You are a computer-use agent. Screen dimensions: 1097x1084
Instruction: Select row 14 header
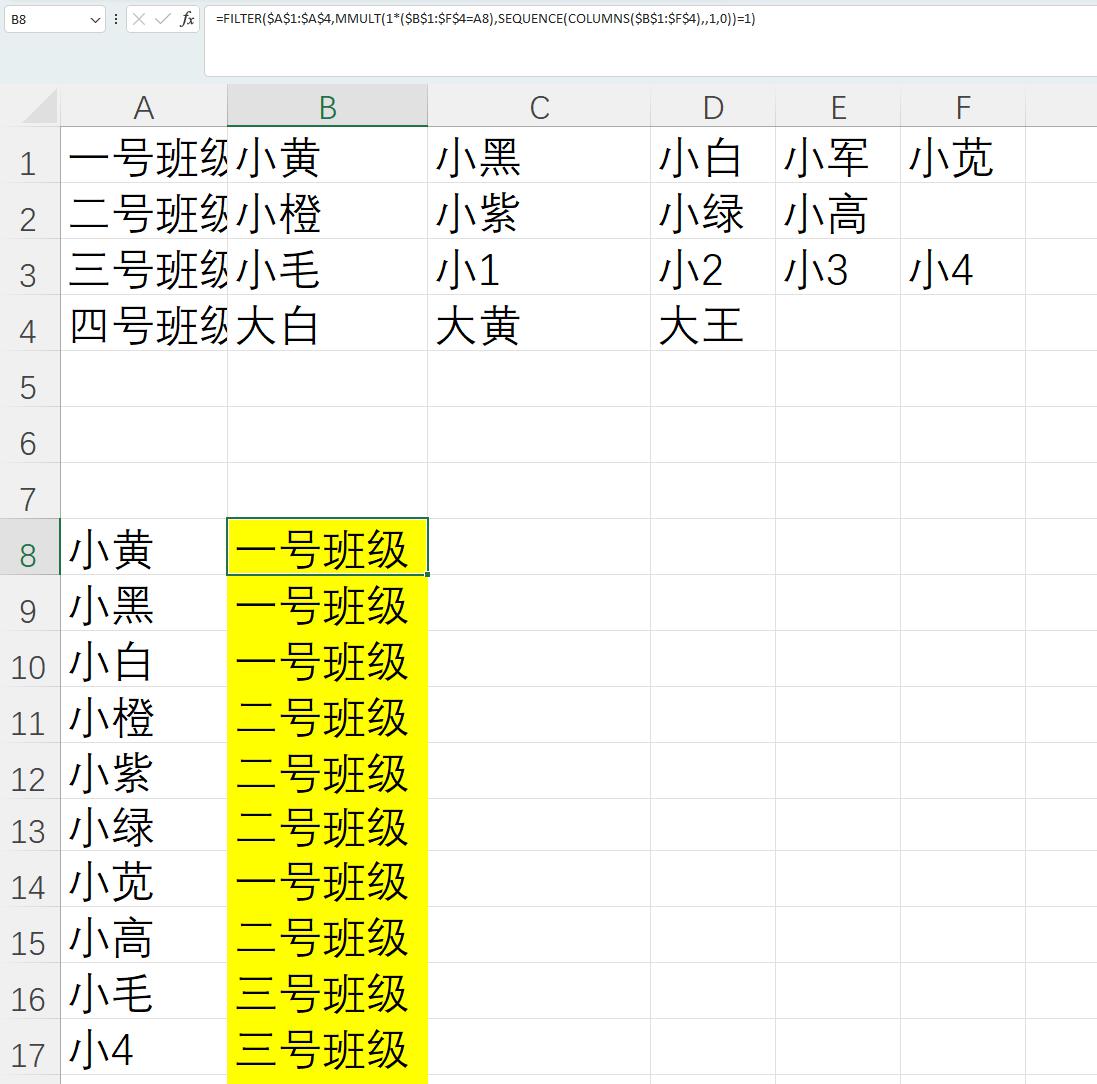pyautogui.click(x=29, y=879)
